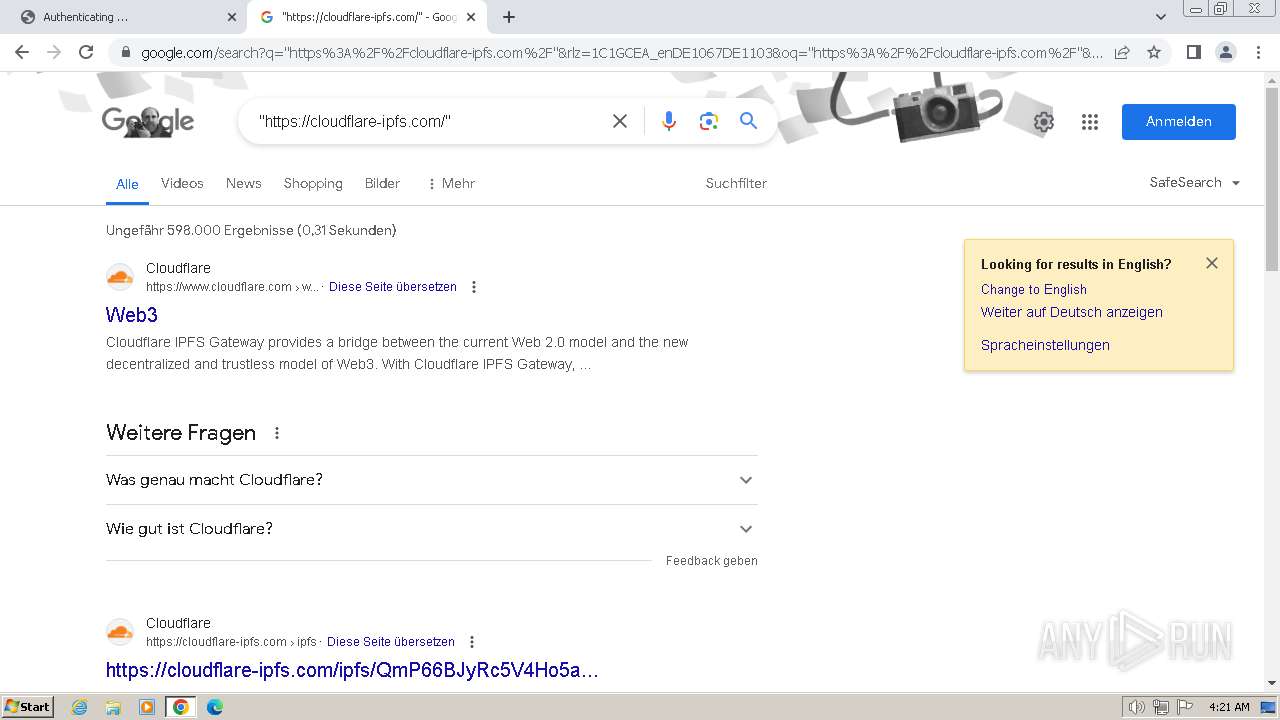Launch Internet Explorer from taskbar
Screen dimensions: 1280x720
tap(80, 707)
